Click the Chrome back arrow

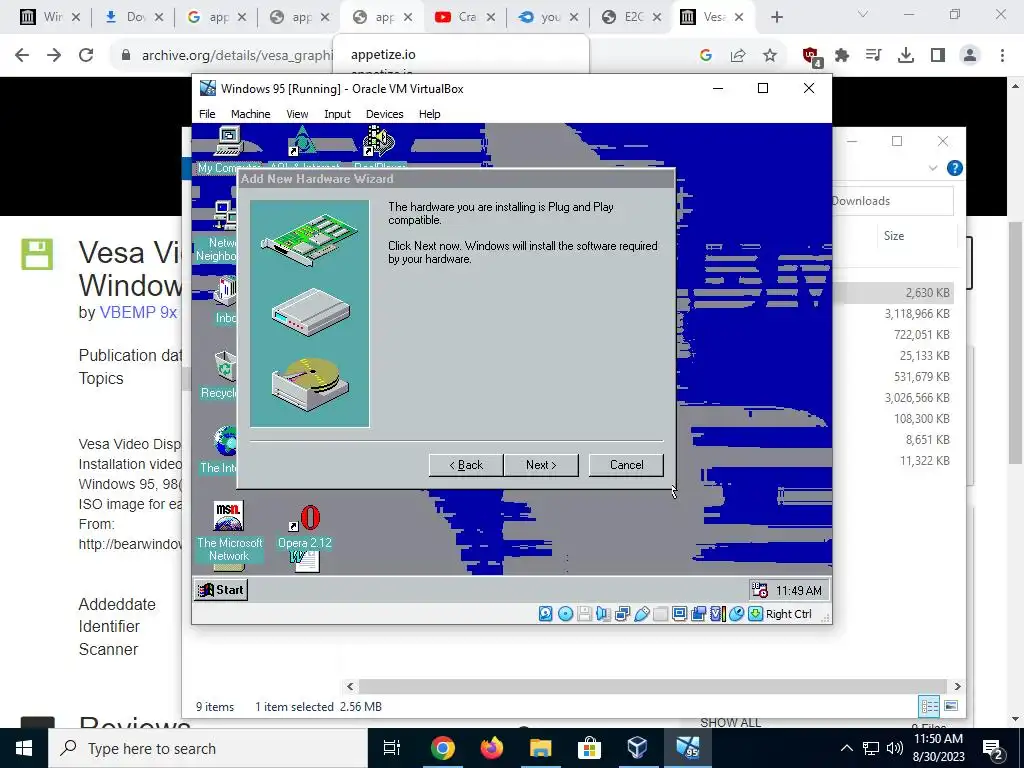click(22, 55)
